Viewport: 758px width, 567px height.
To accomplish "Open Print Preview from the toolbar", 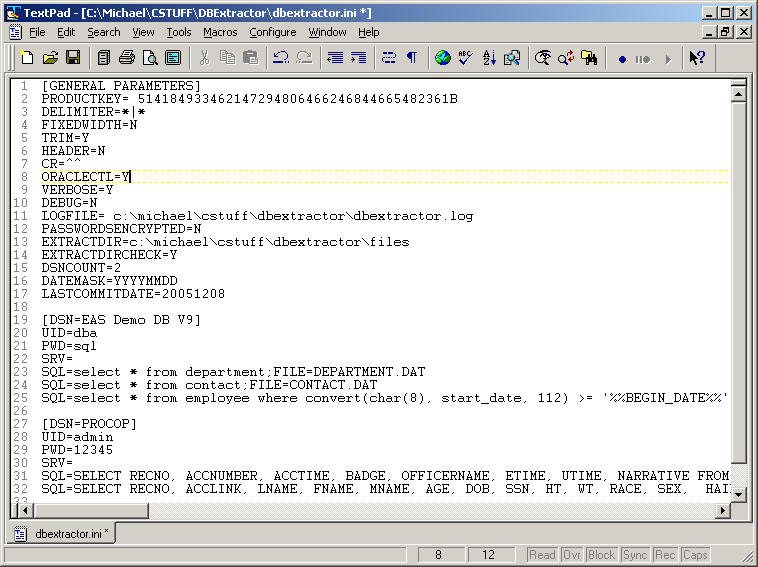I will click(x=149, y=58).
